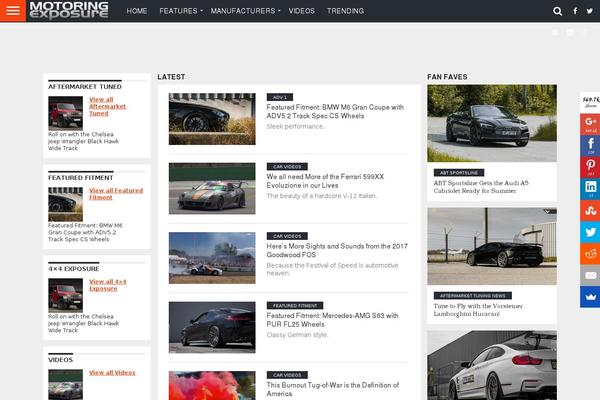Screen dimensions: 600x400
Task: Click Chelsea Jeep text in Aftermarket Tuned widget
Action: point(83,141)
